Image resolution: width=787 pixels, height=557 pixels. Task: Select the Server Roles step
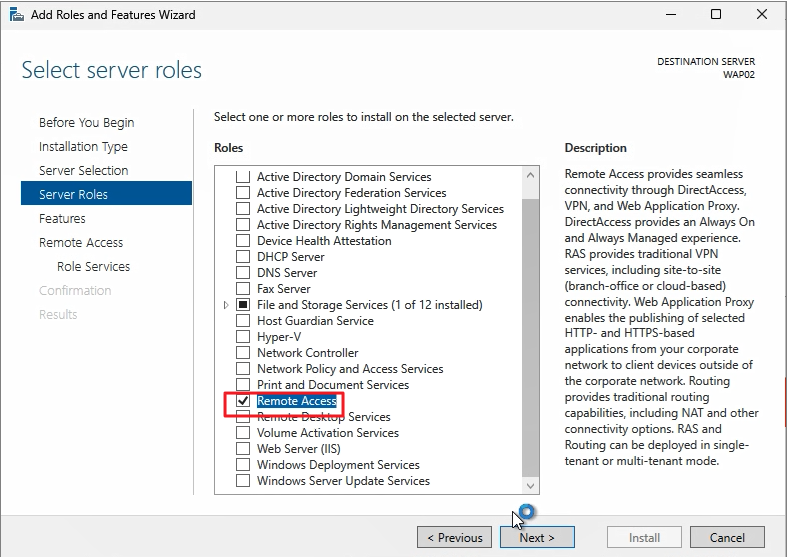[106, 193]
